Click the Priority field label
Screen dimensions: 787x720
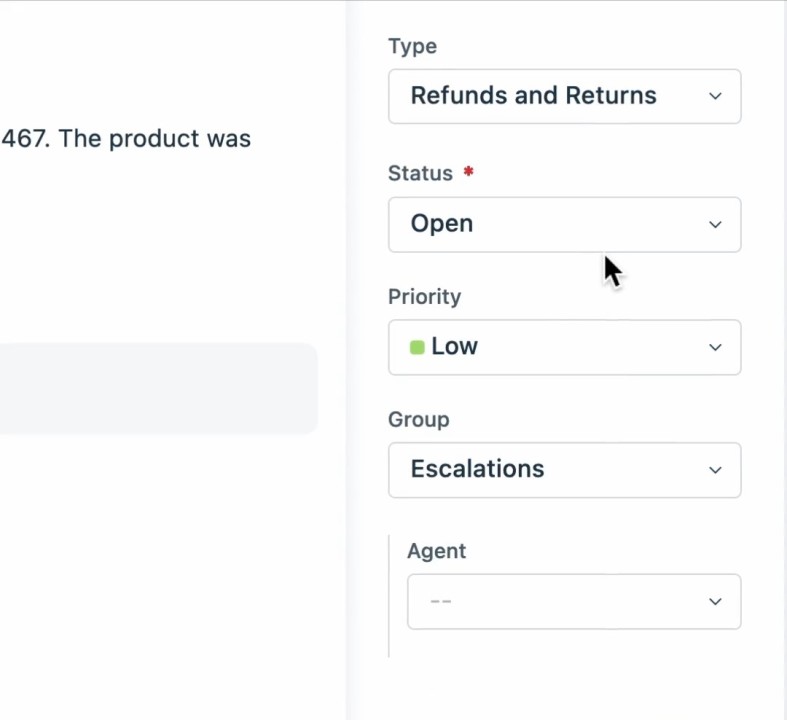point(424,297)
